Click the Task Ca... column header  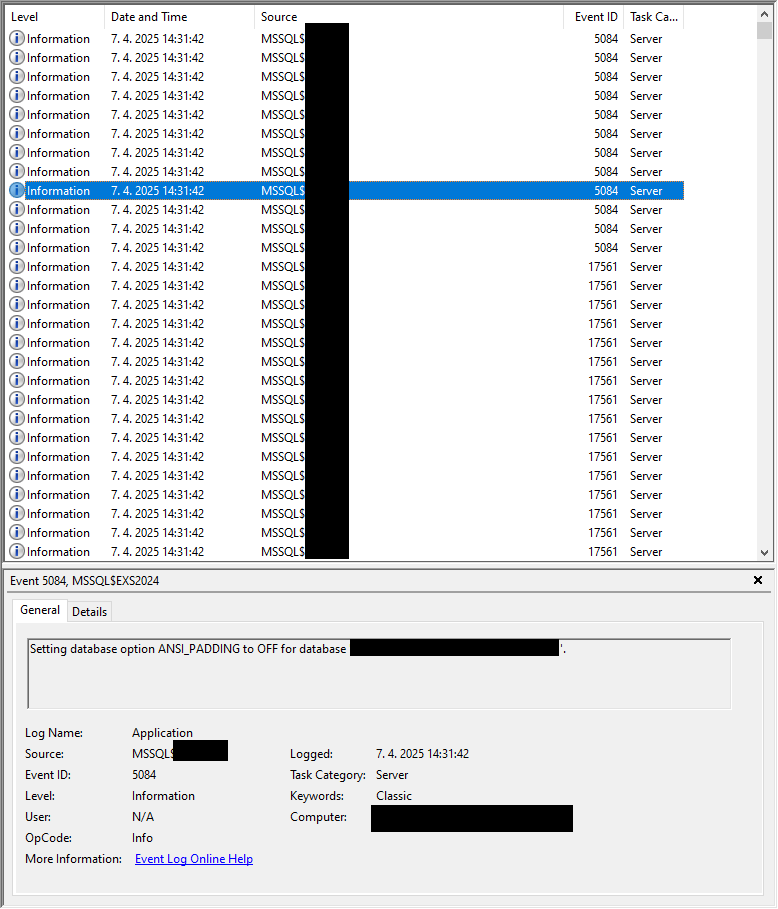pos(653,17)
